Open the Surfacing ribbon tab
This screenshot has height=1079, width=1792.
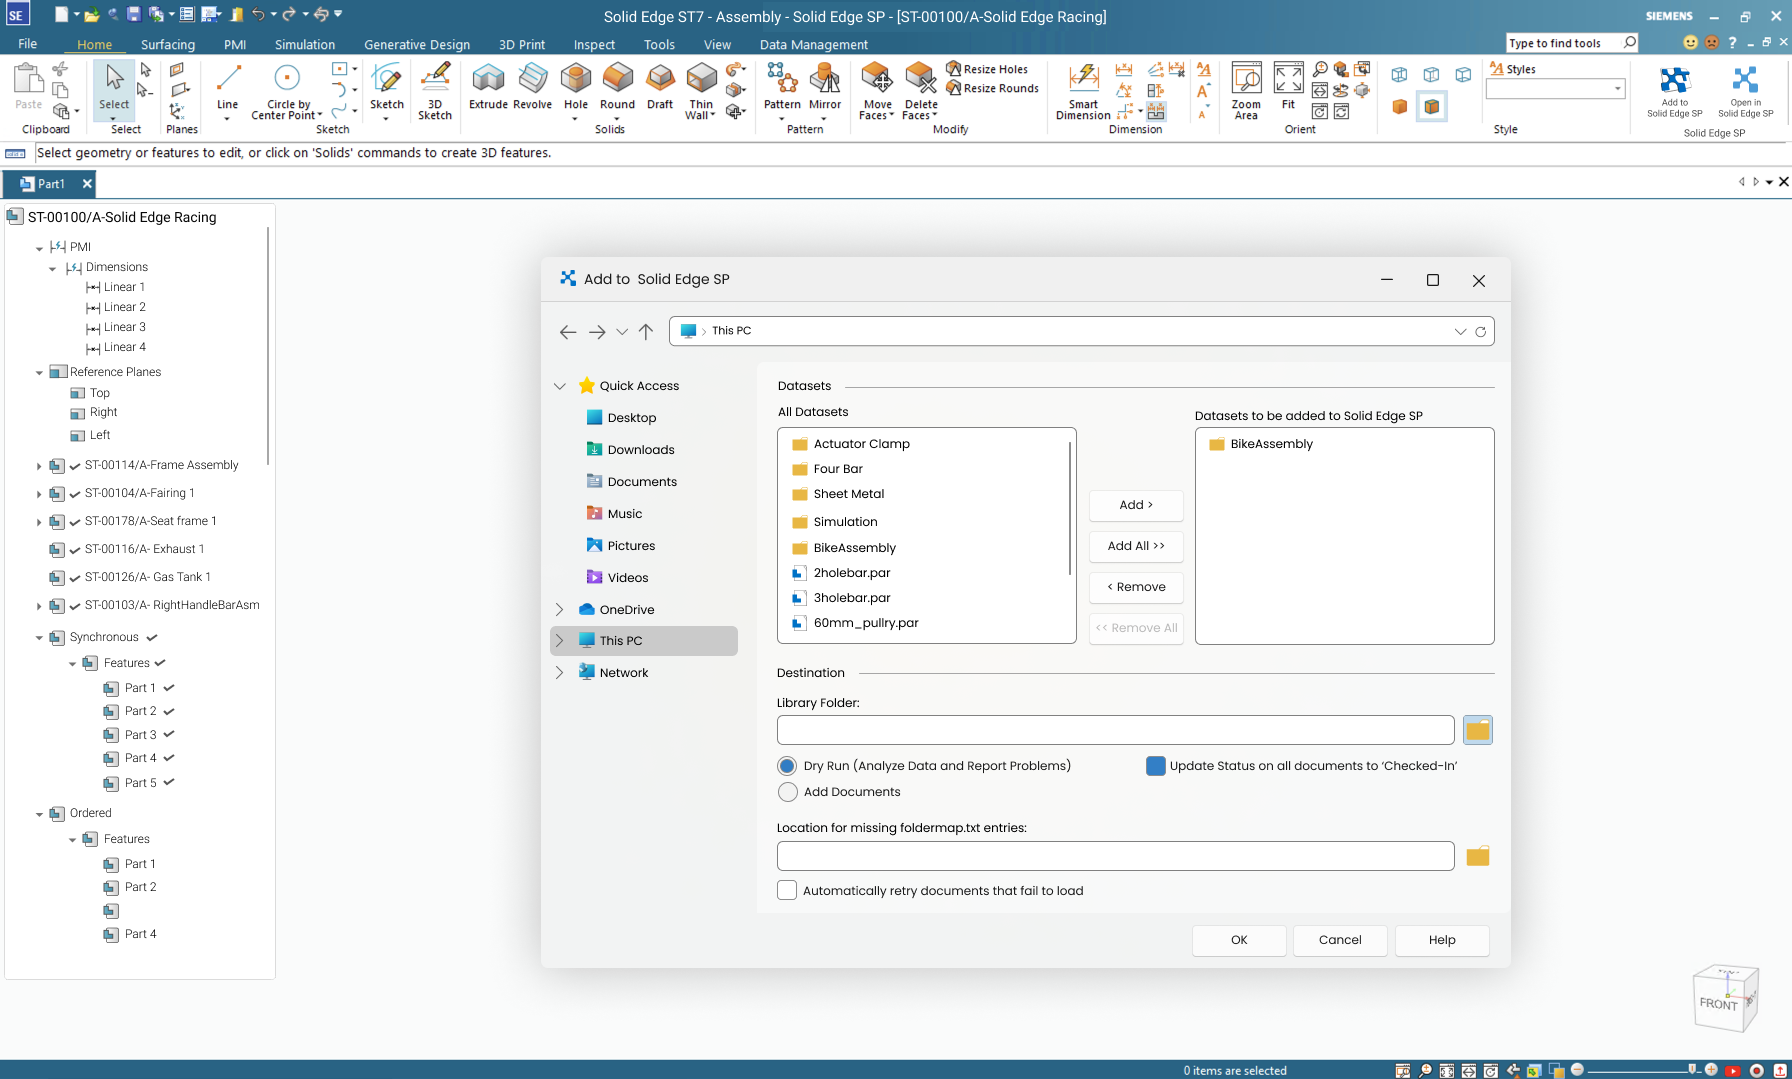[168, 44]
